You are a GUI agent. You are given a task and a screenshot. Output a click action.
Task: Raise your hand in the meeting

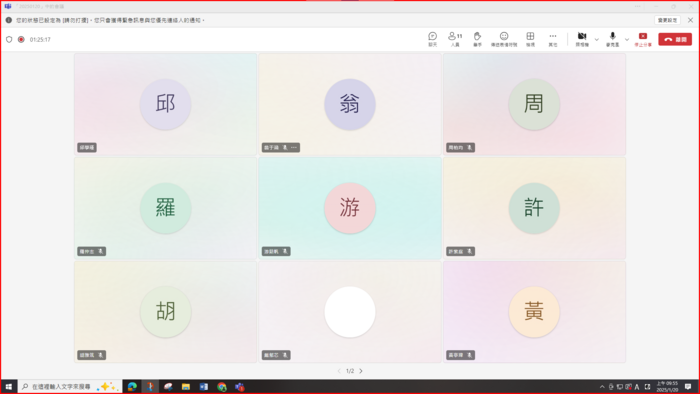coord(477,39)
